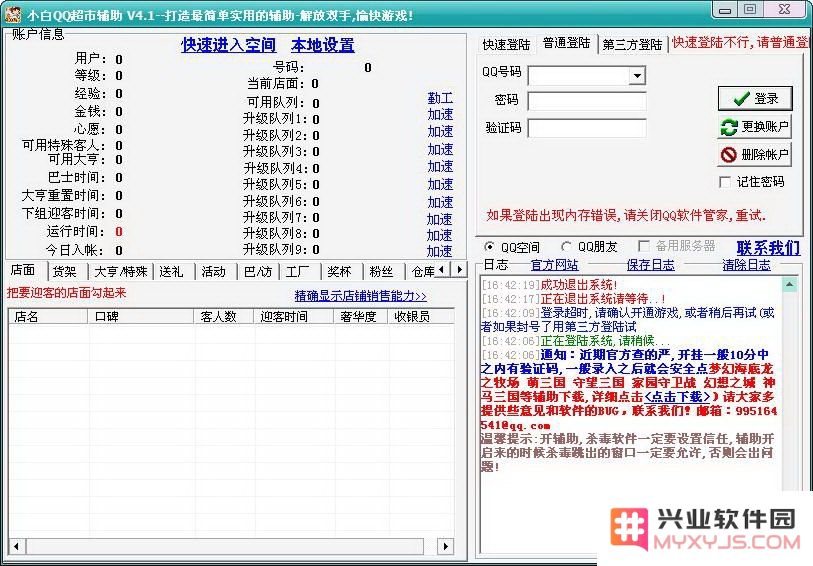This screenshot has height=566, width=813.
Task: Click the 验证码 input field
Action: pyautogui.click(x=587, y=128)
